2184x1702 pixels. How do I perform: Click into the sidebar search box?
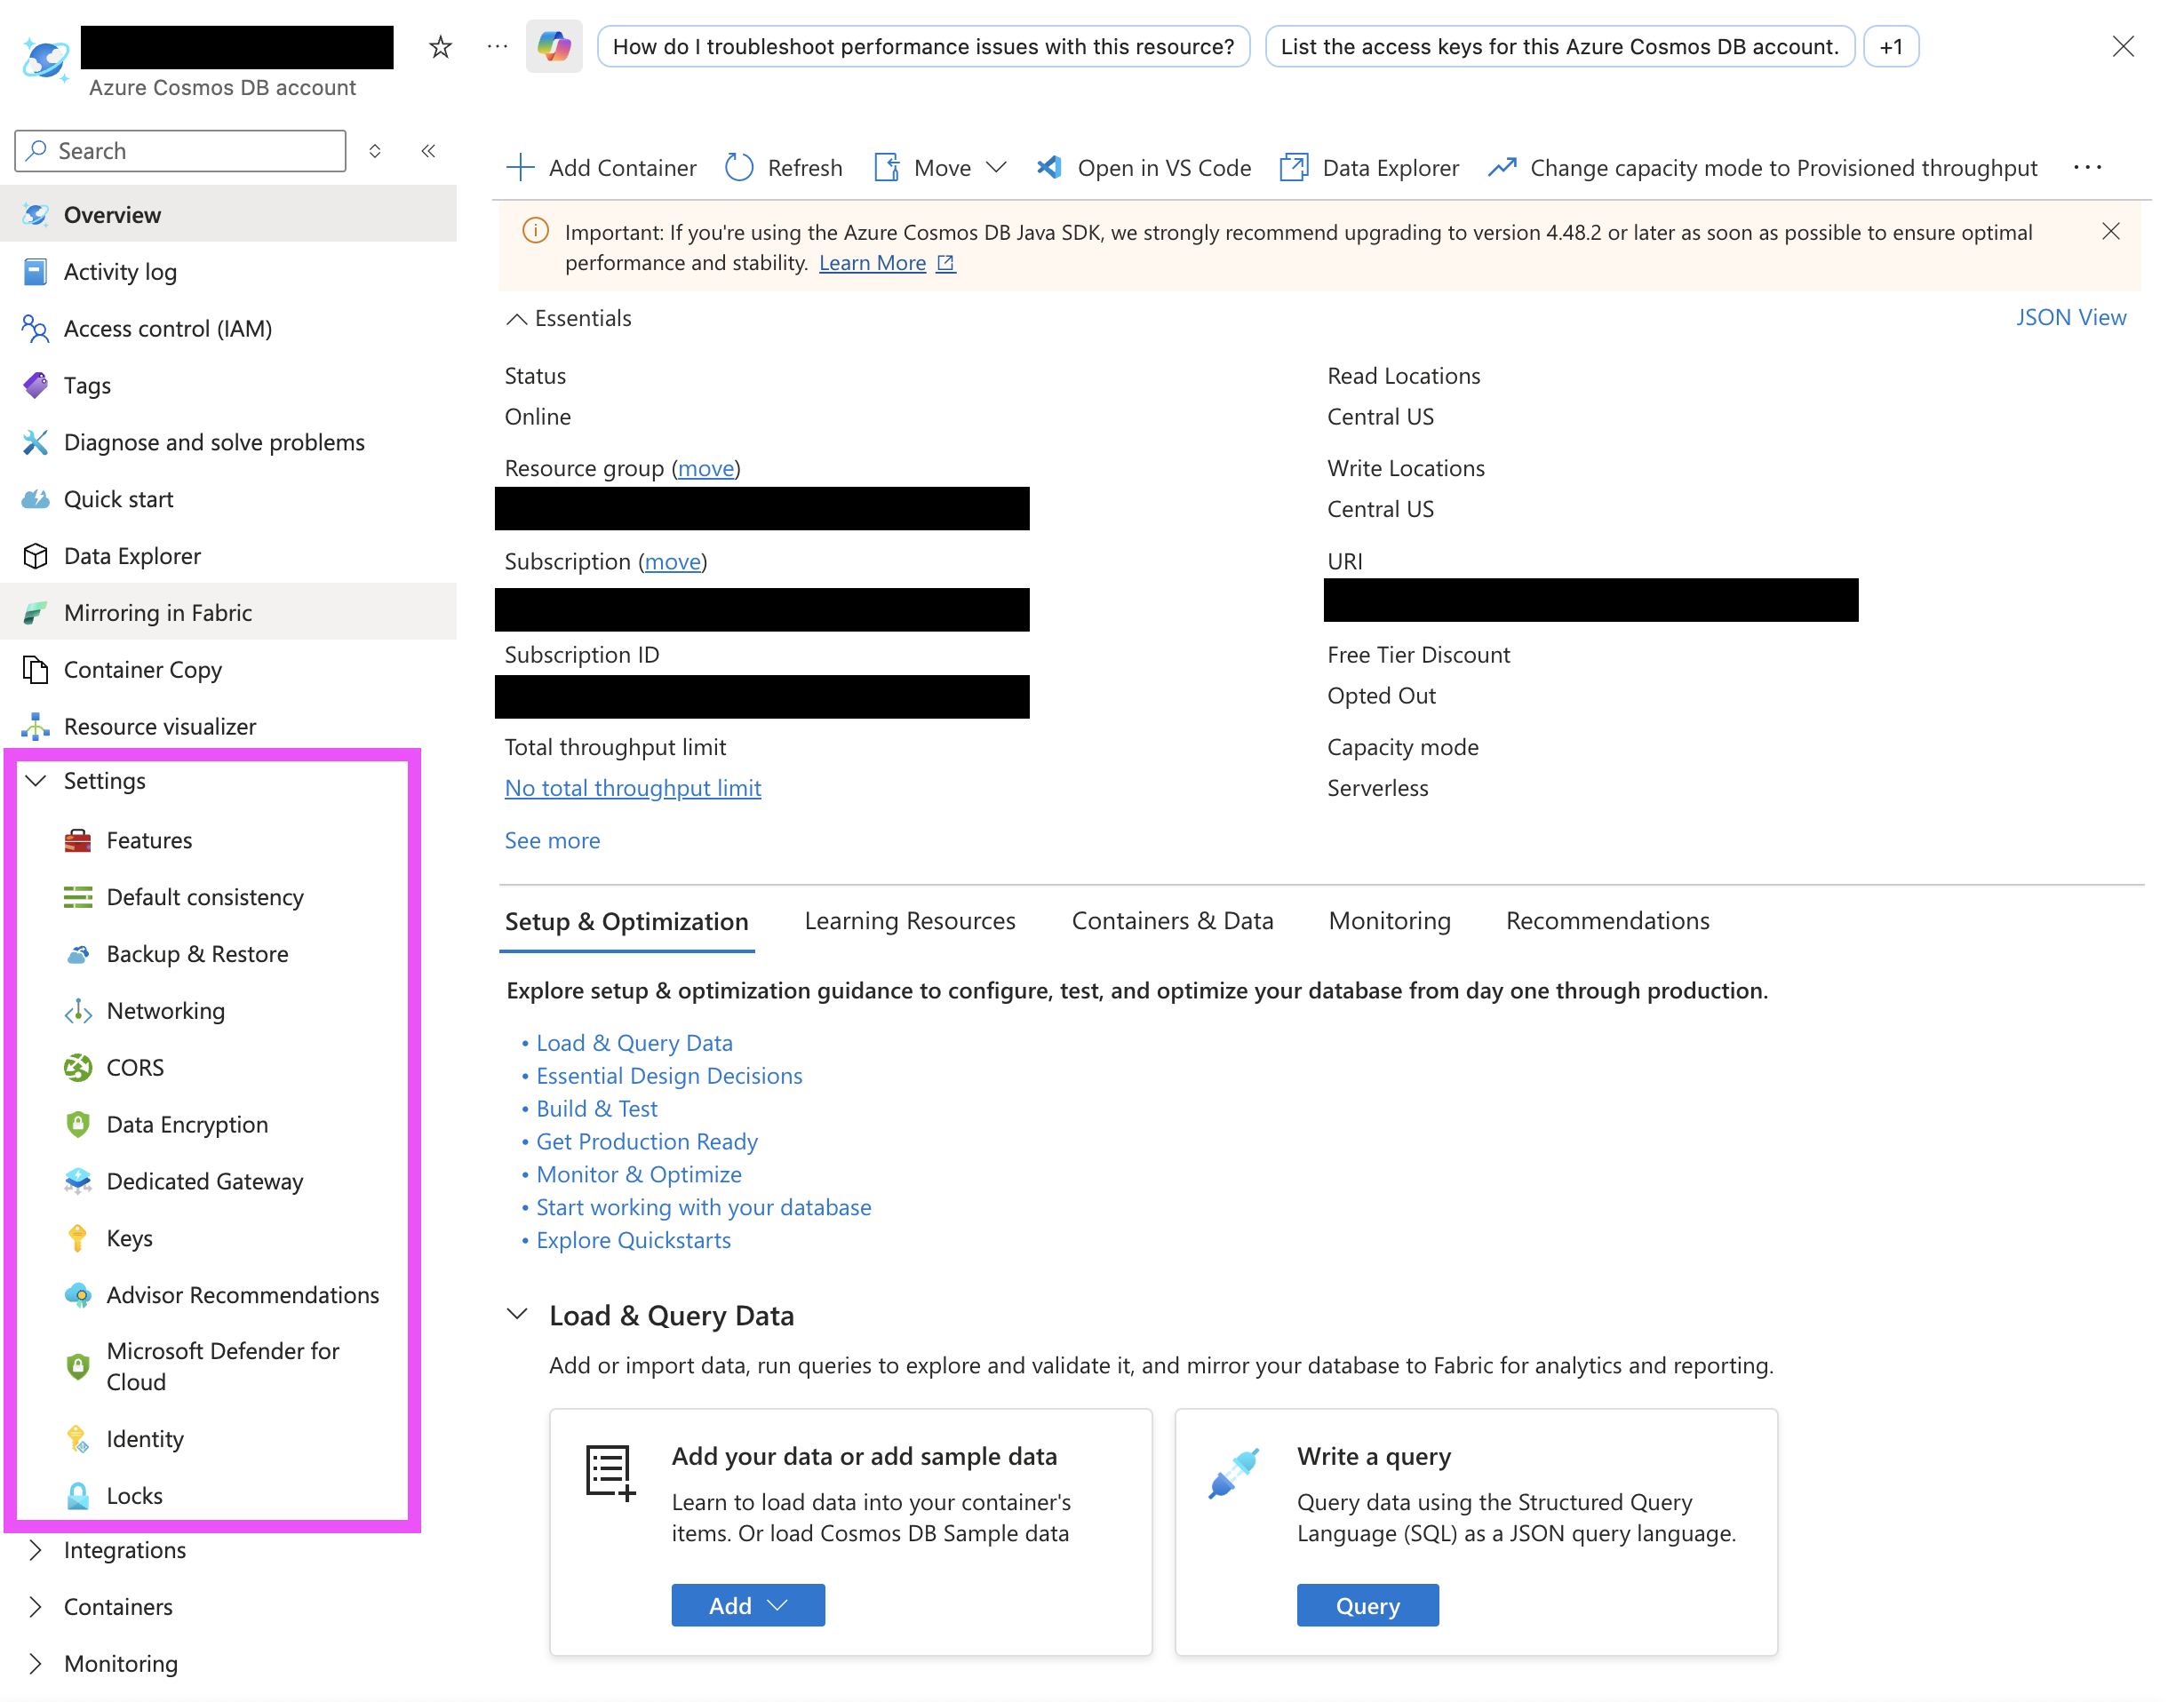click(180, 150)
